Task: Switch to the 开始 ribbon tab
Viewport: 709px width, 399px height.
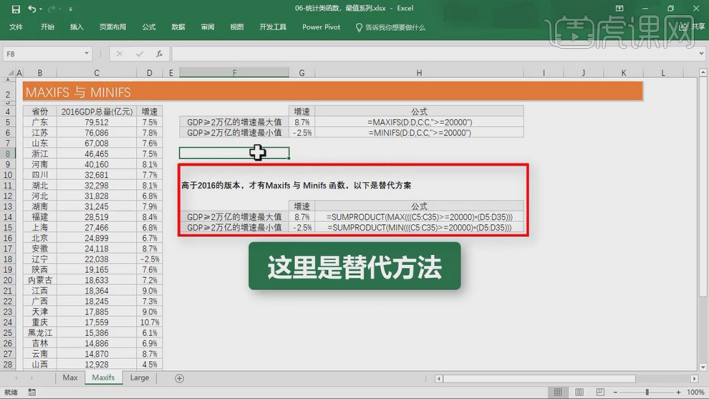Action: tap(47, 27)
